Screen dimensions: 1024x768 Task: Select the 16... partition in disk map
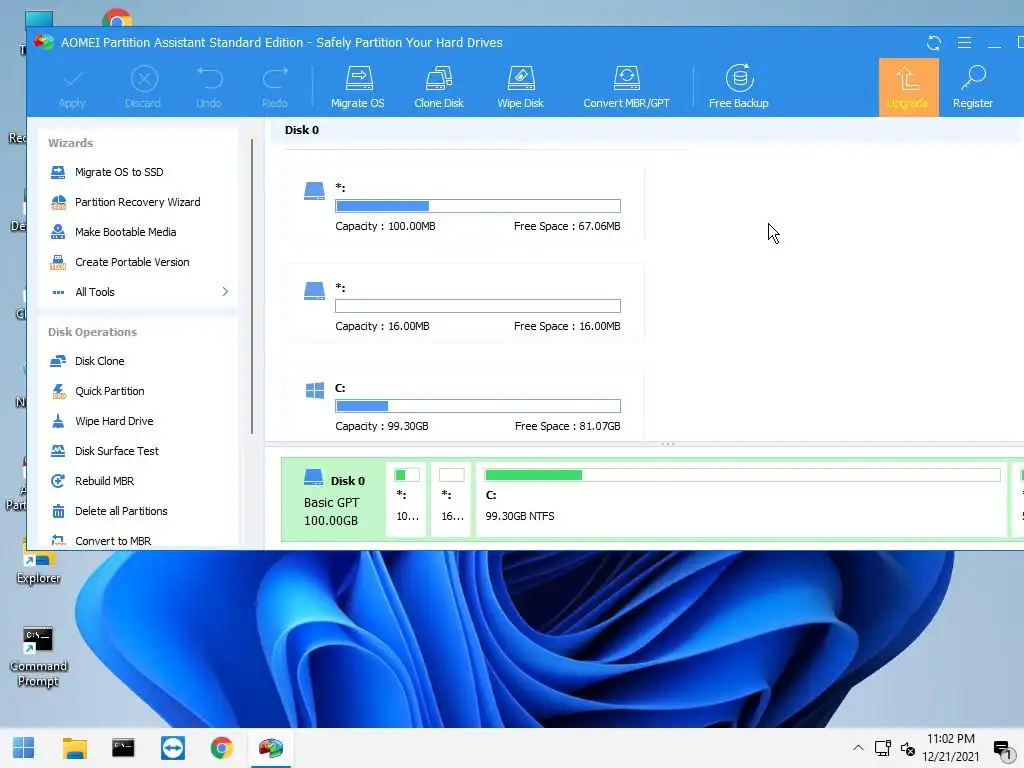(x=451, y=500)
